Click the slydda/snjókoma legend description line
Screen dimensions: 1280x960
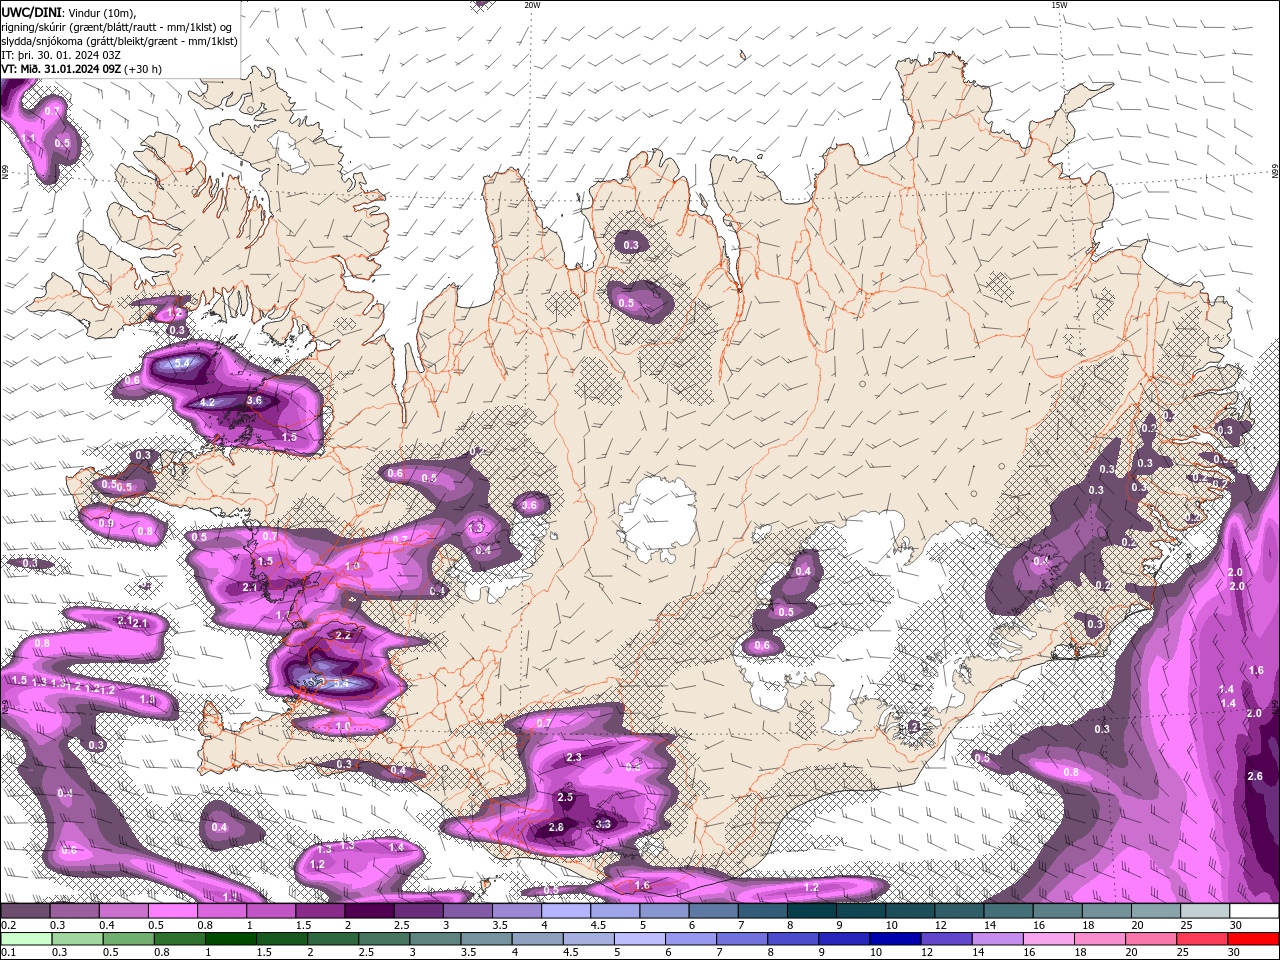point(119,41)
